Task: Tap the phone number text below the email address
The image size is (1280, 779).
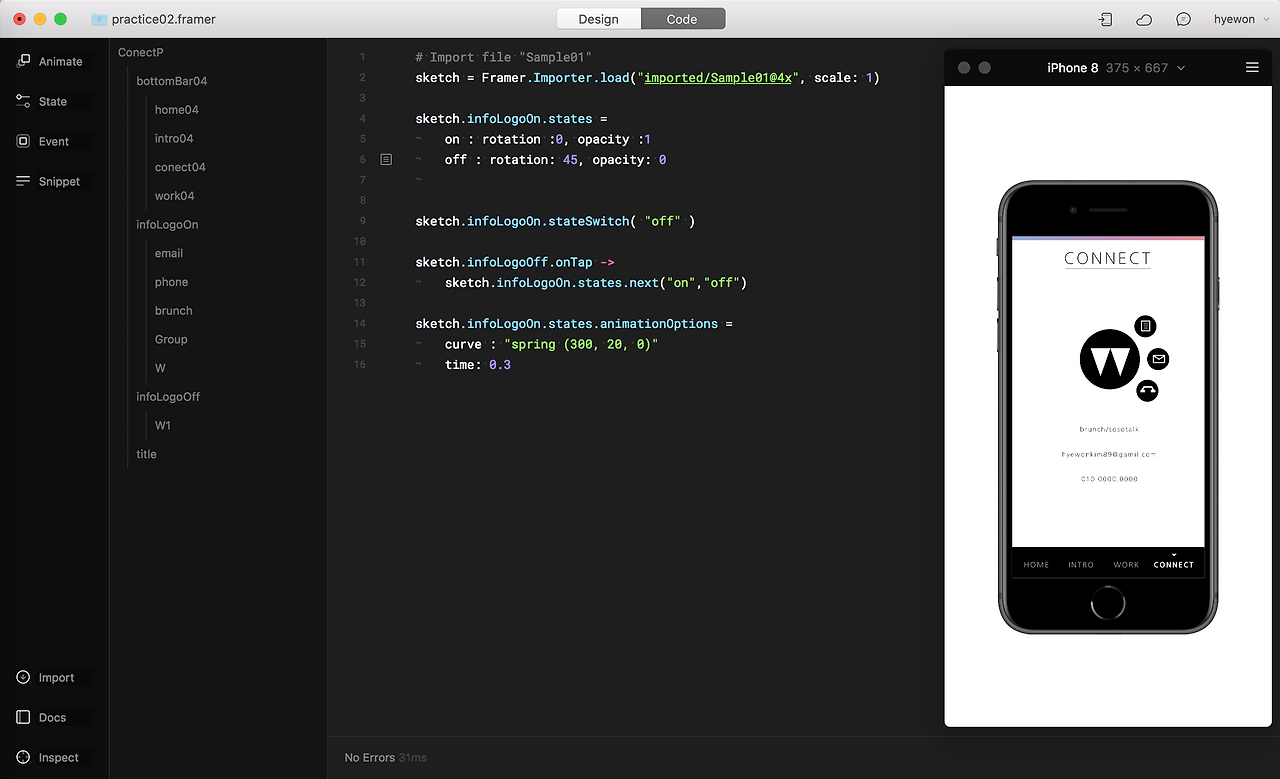Action: point(1108,479)
